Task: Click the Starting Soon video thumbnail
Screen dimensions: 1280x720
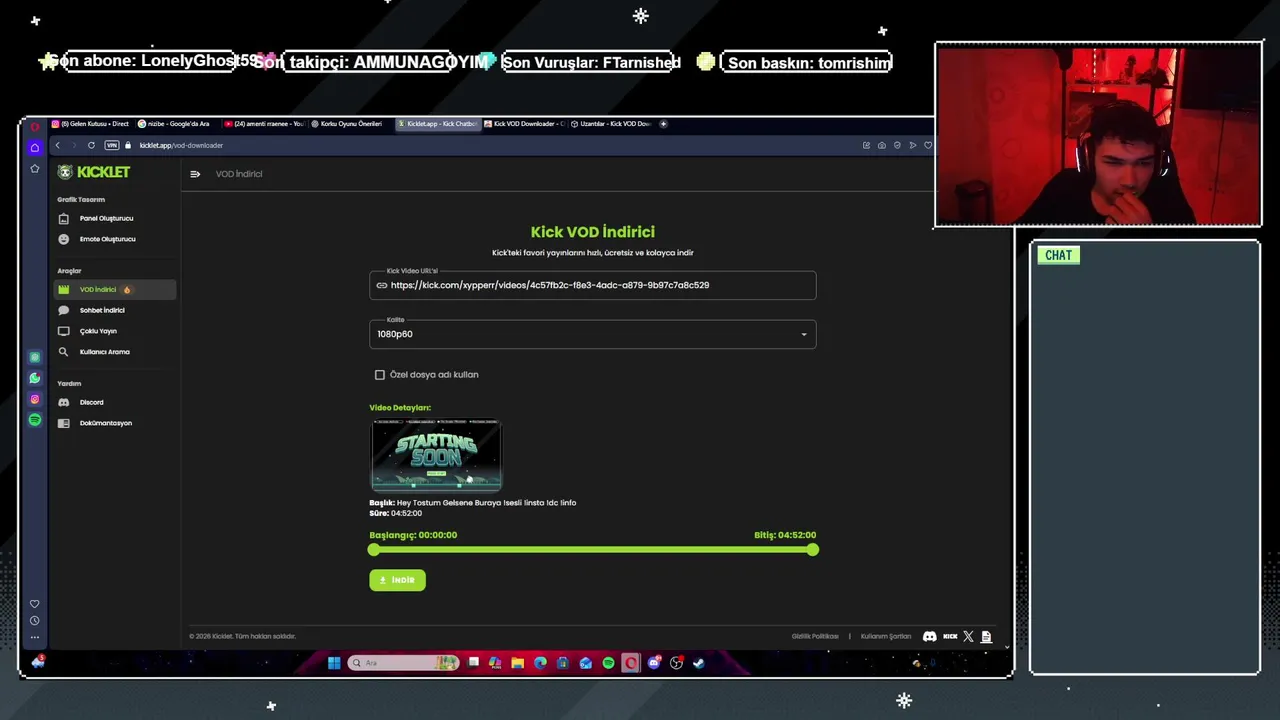Action: point(436,455)
